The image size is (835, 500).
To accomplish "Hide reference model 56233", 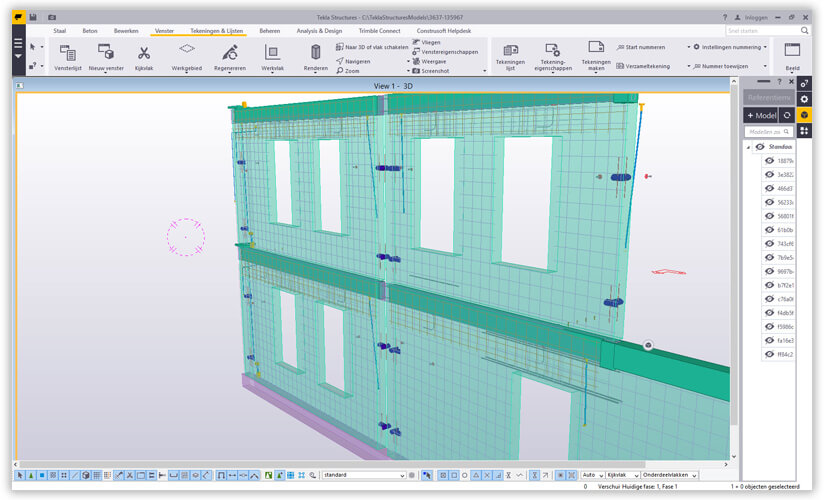I will coord(769,202).
